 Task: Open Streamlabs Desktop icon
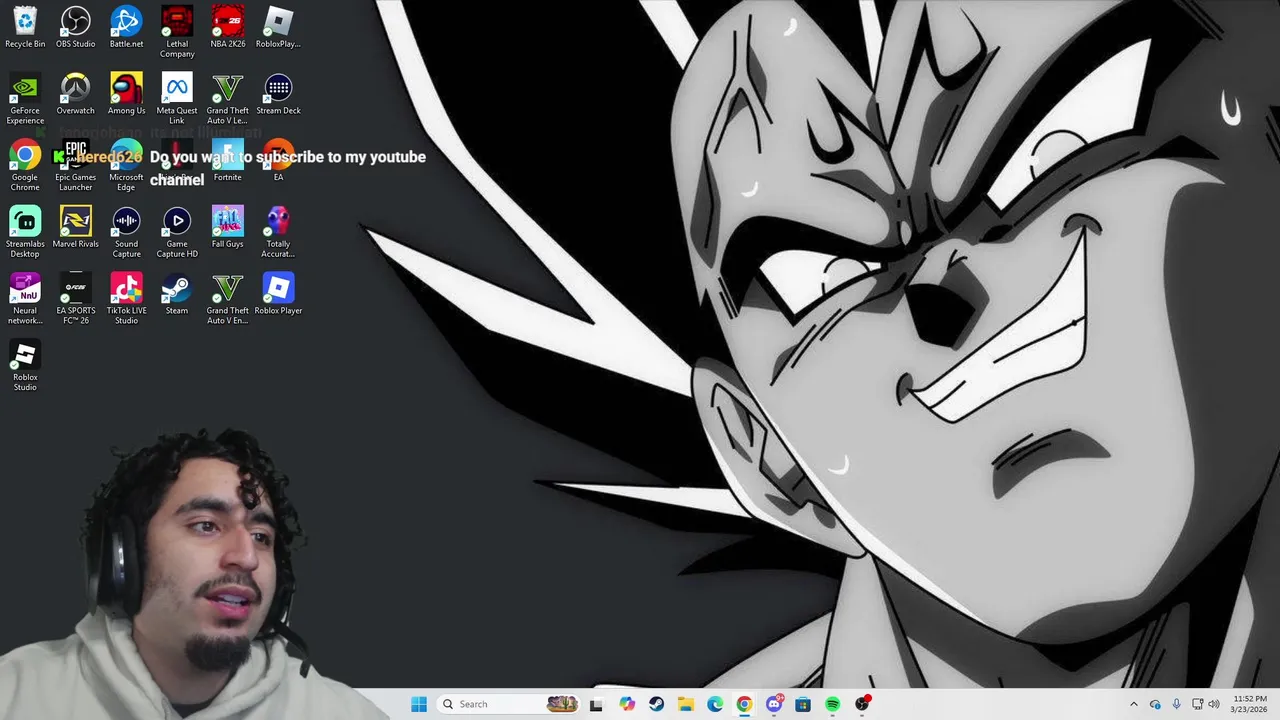(25, 232)
